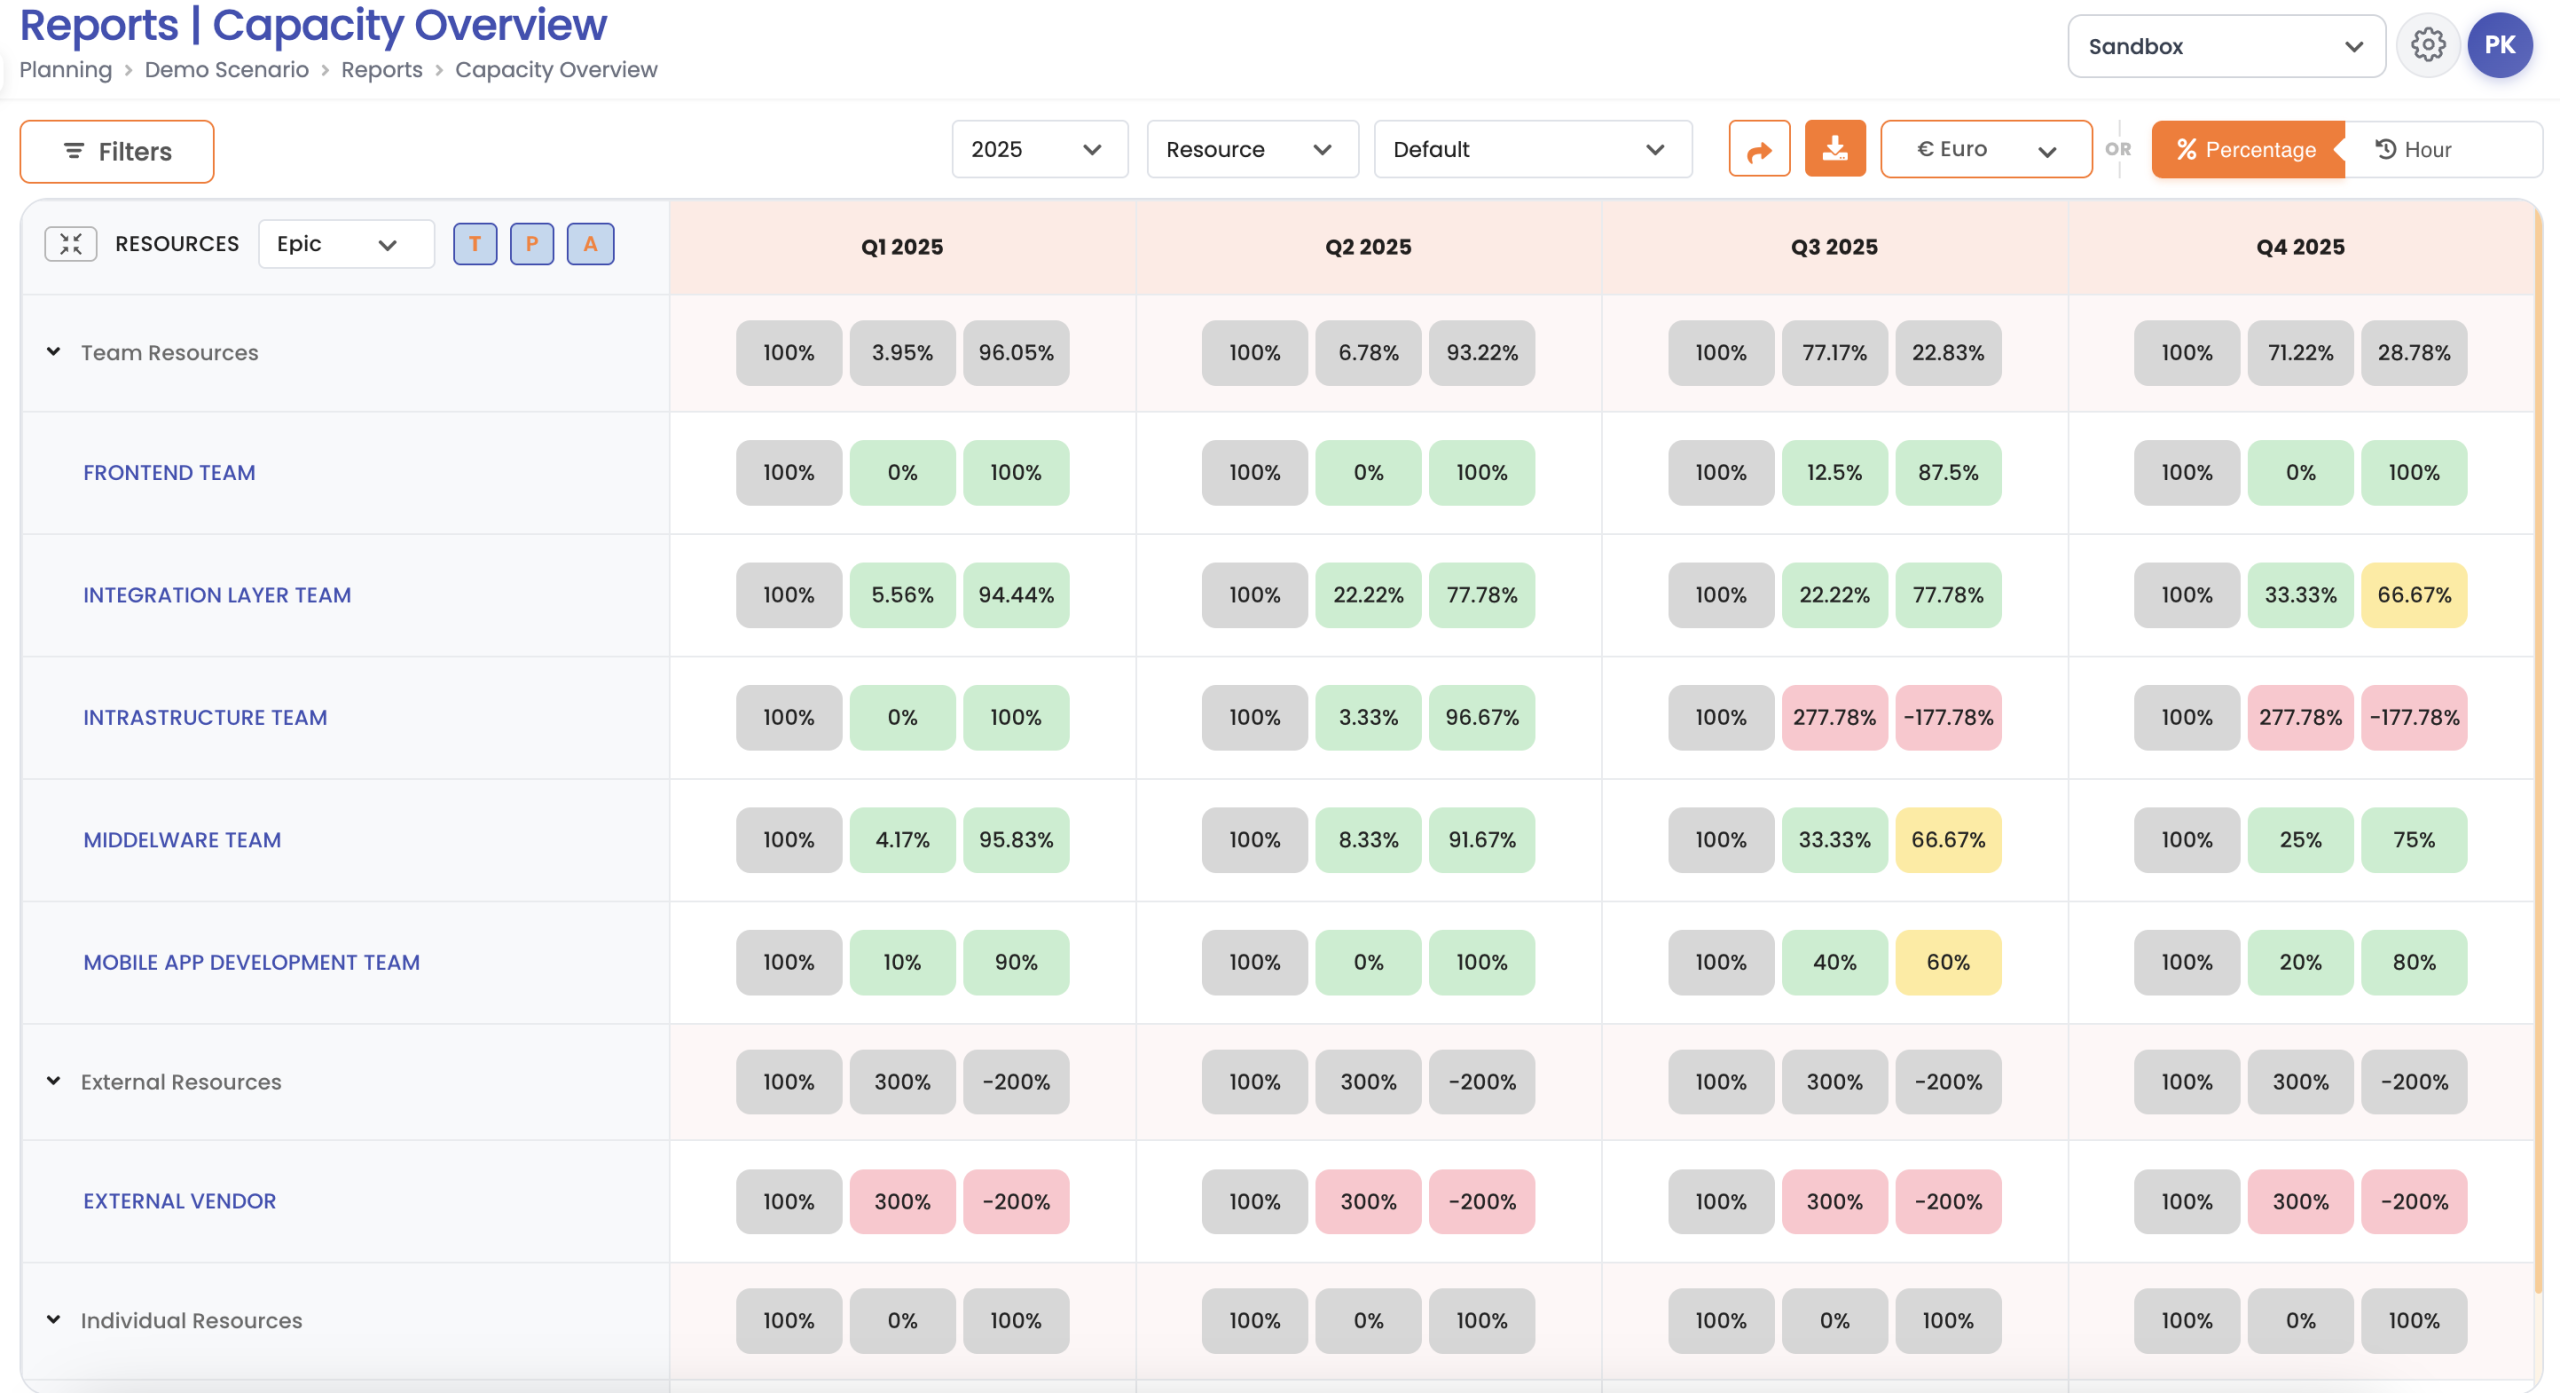Click the clock icon next to Hour
Screen dimensions: 2560x1393
click(2385, 149)
